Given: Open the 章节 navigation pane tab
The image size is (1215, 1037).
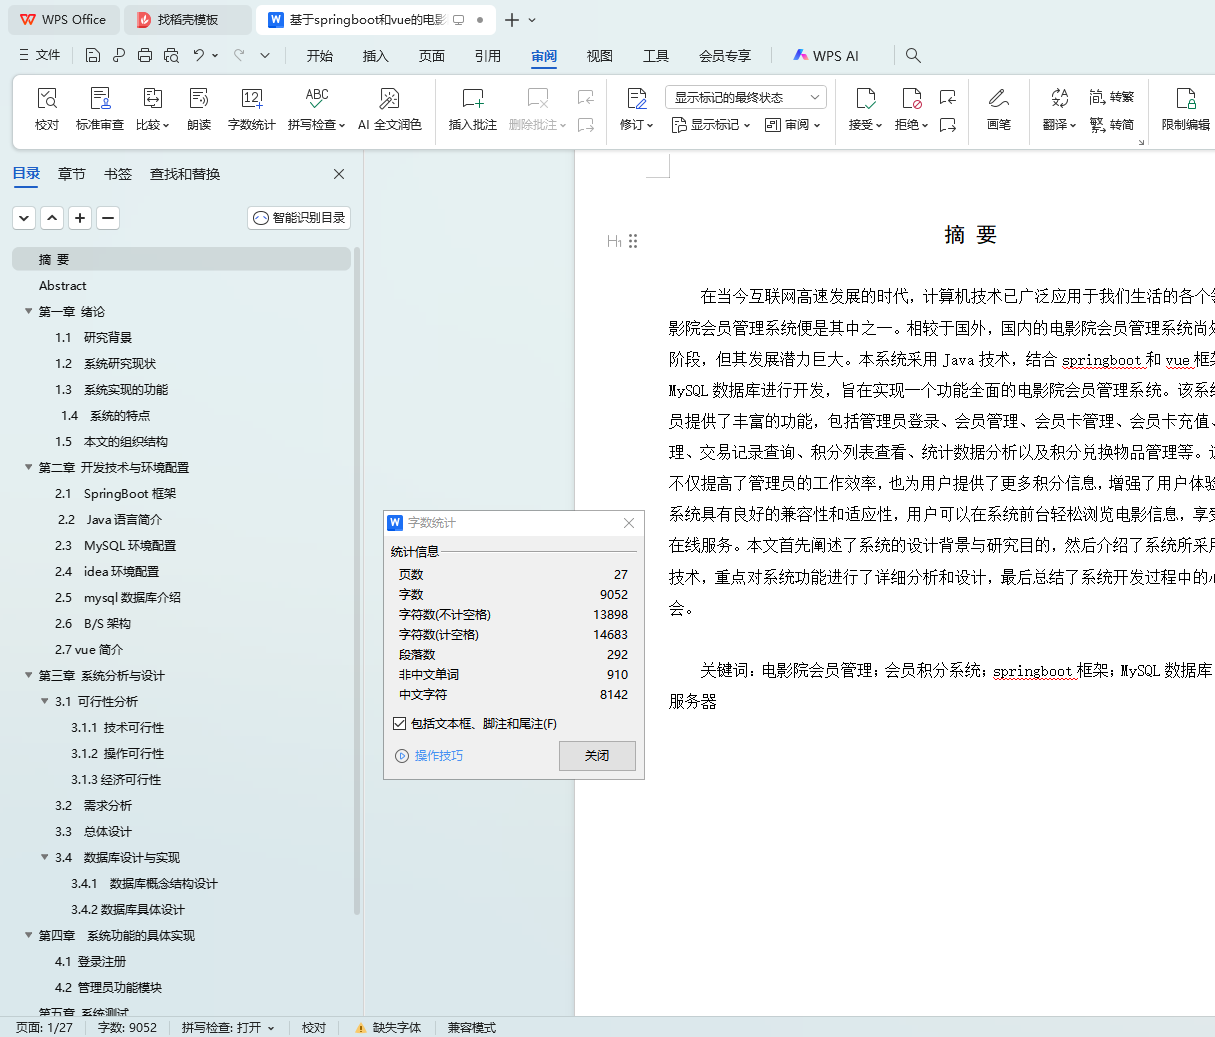Looking at the screenshot, I should (x=72, y=174).
